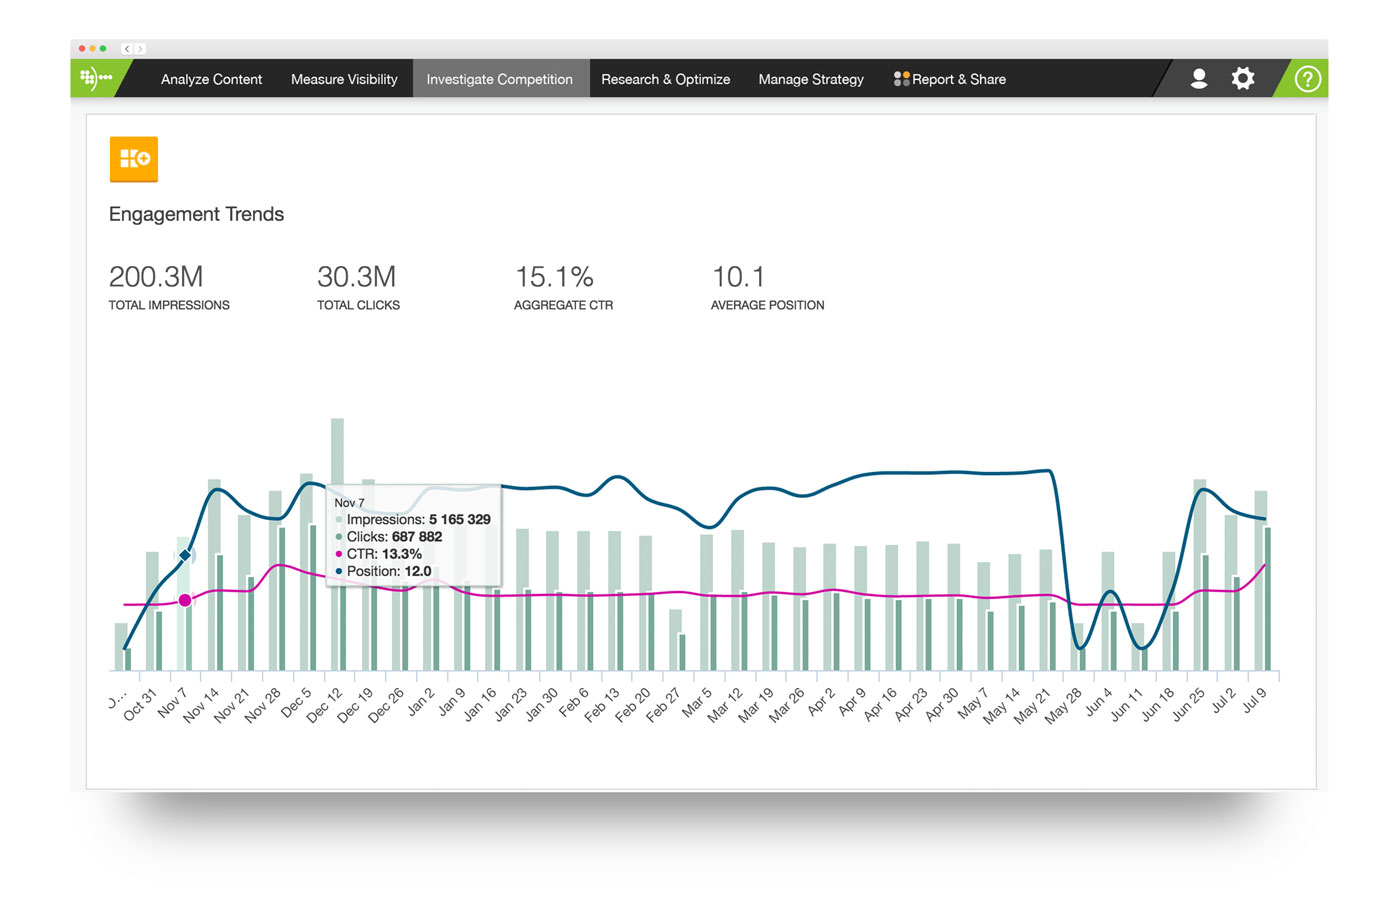Open the Manage Strategy menu
Image resolution: width=1400 pixels, height=913 pixels.
pos(811,79)
